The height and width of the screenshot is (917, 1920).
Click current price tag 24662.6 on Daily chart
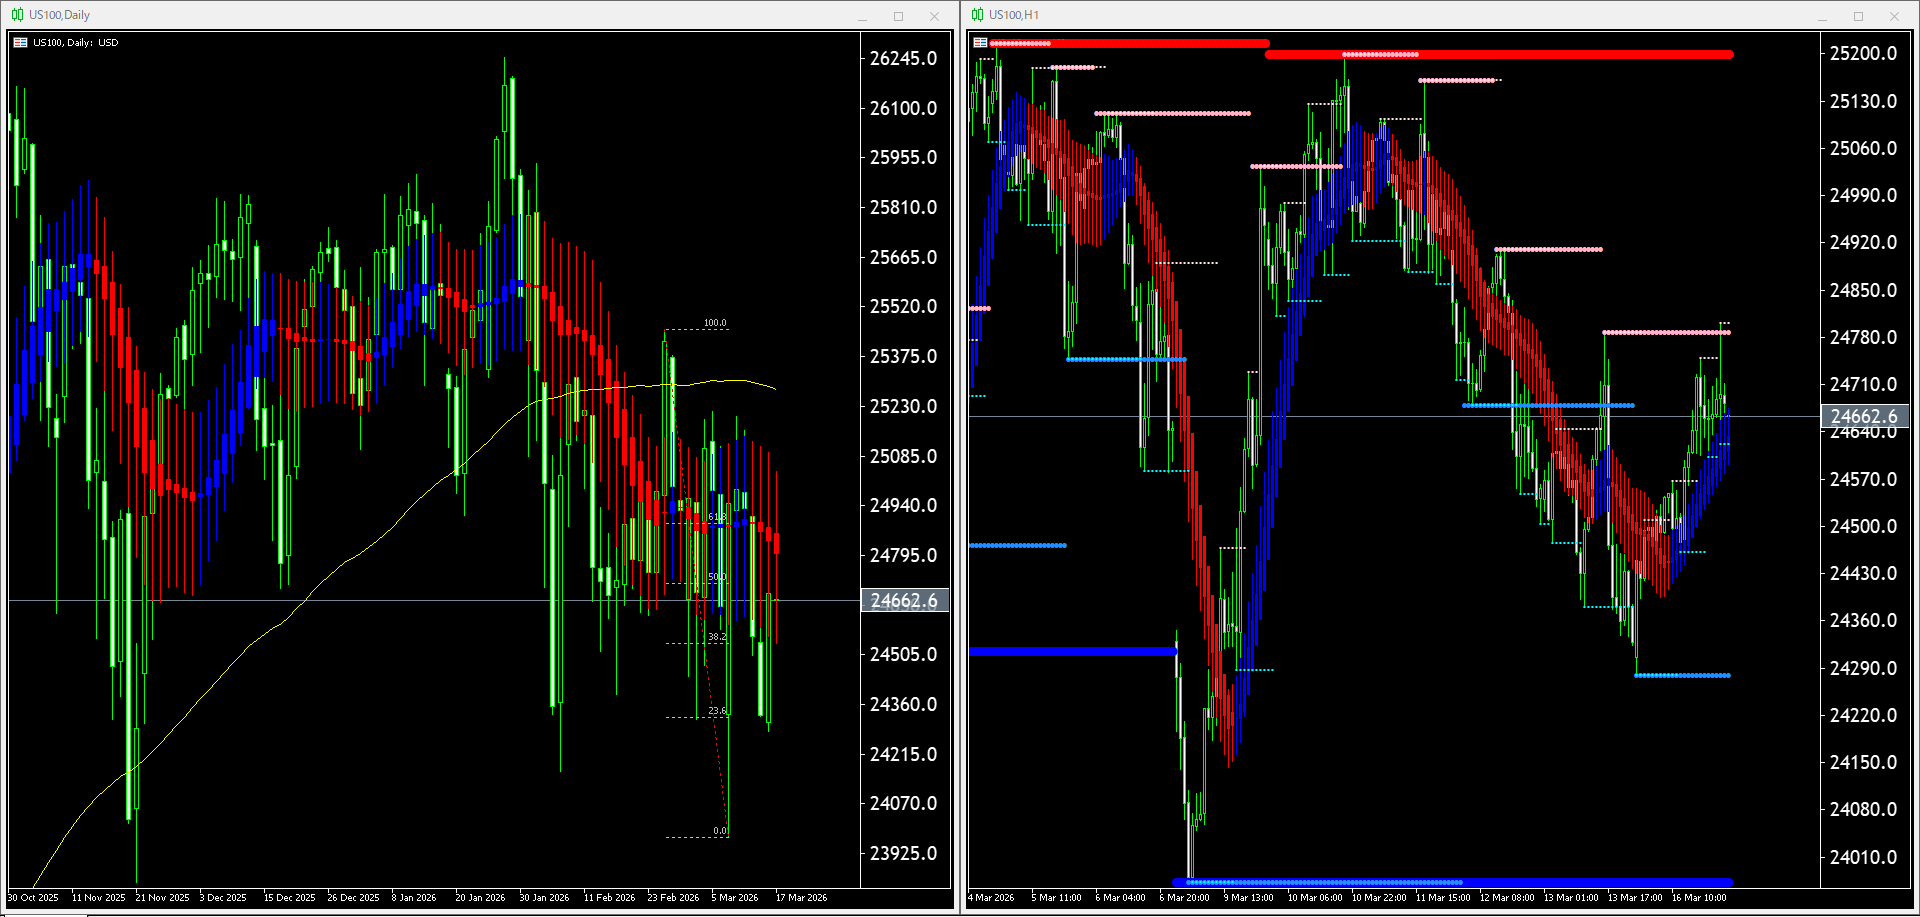coord(904,601)
